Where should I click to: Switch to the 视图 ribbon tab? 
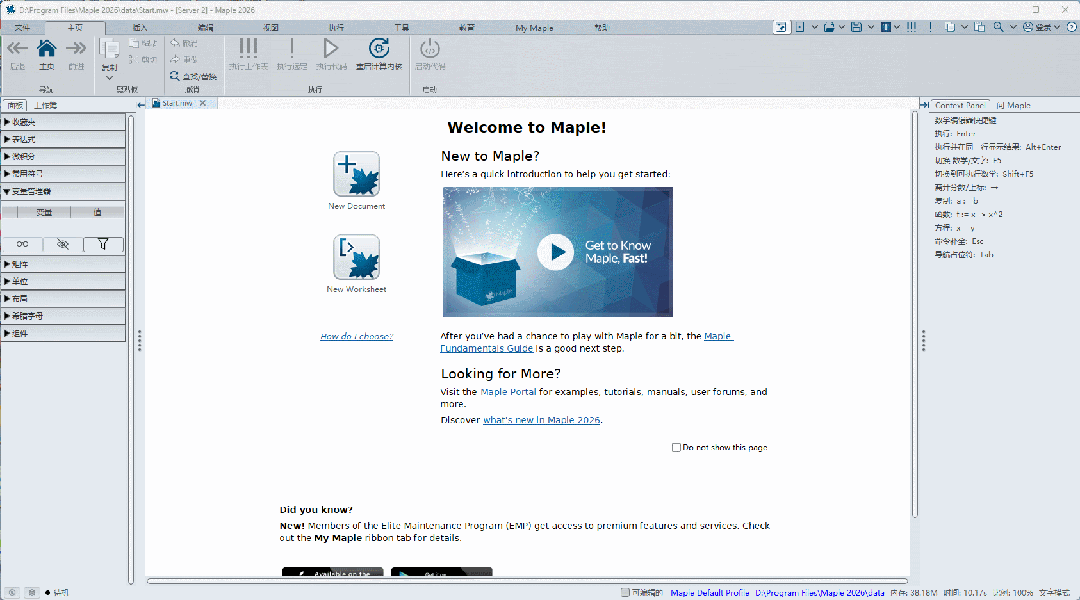click(271, 28)
